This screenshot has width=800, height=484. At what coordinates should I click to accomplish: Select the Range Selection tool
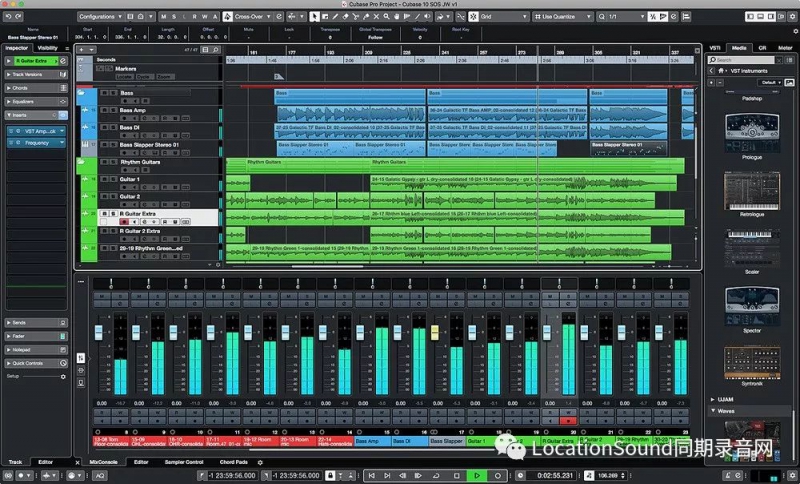(x=324, y=16)
